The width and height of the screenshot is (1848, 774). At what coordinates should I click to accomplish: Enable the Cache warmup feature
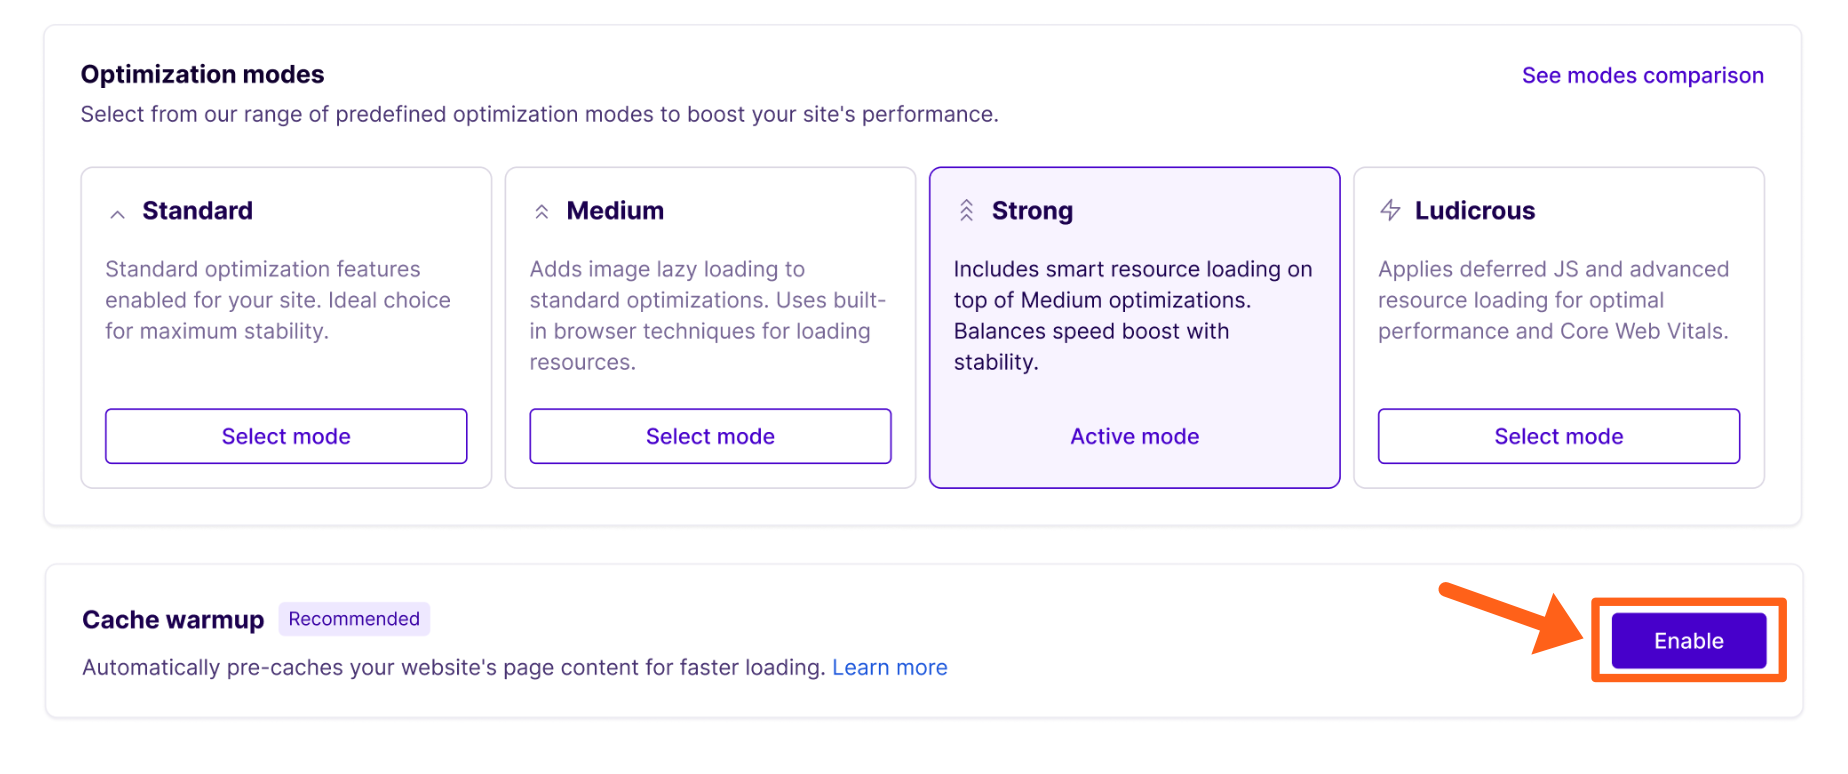[x=1687, y=641]
